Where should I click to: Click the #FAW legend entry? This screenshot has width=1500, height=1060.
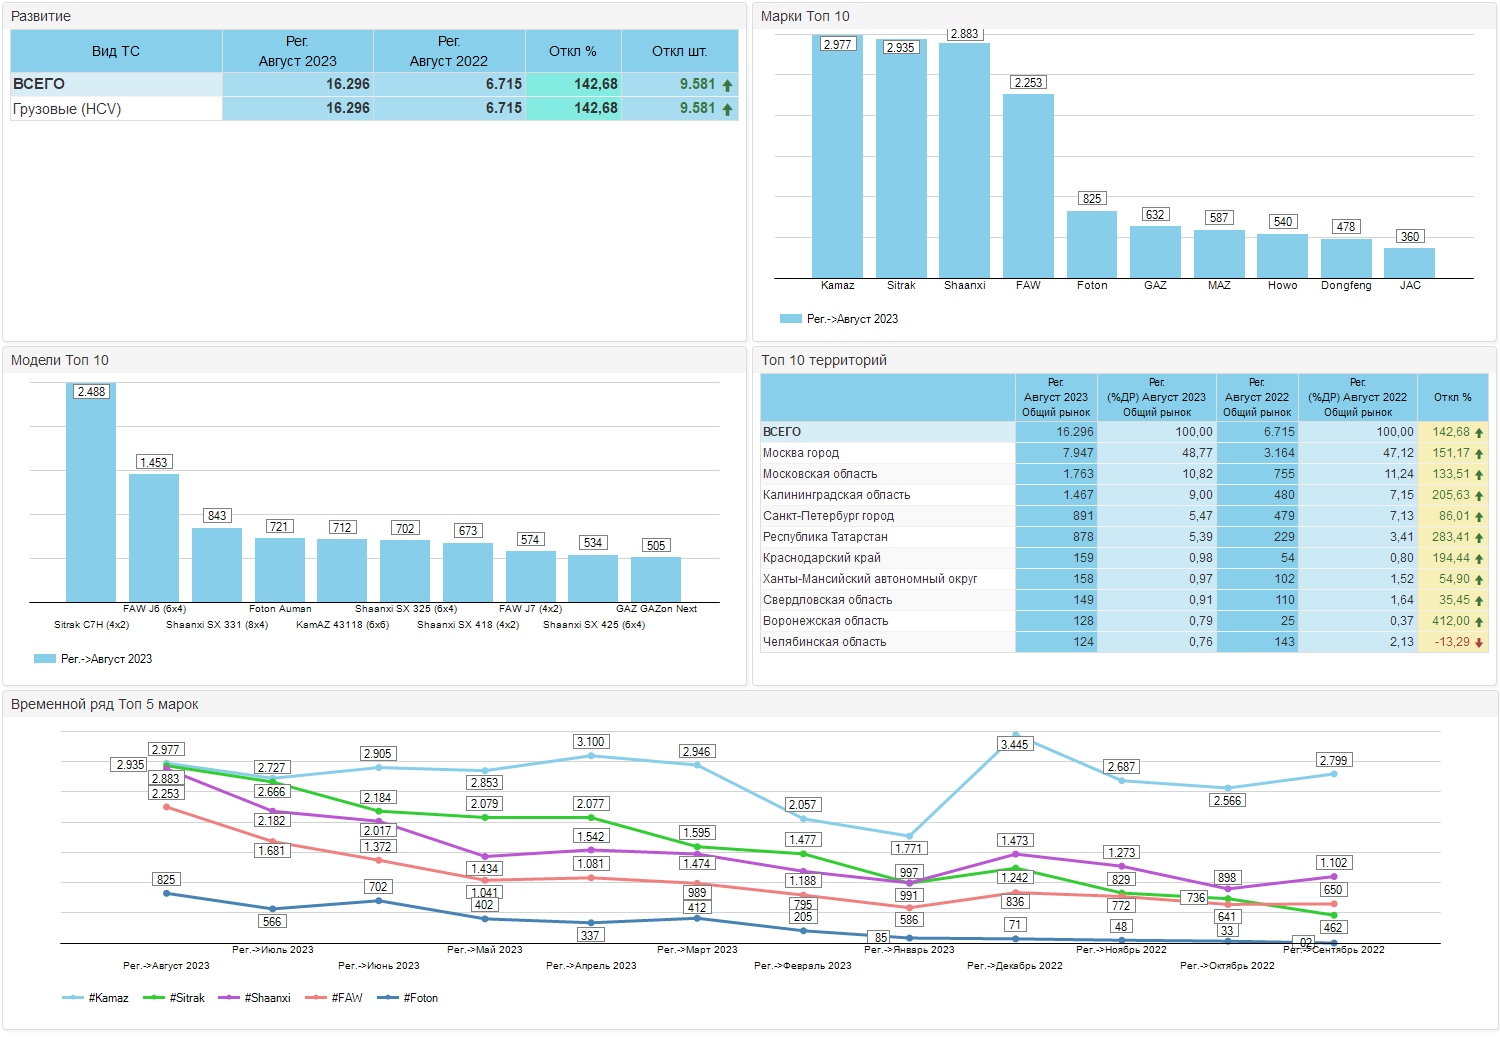pos(335,998)
